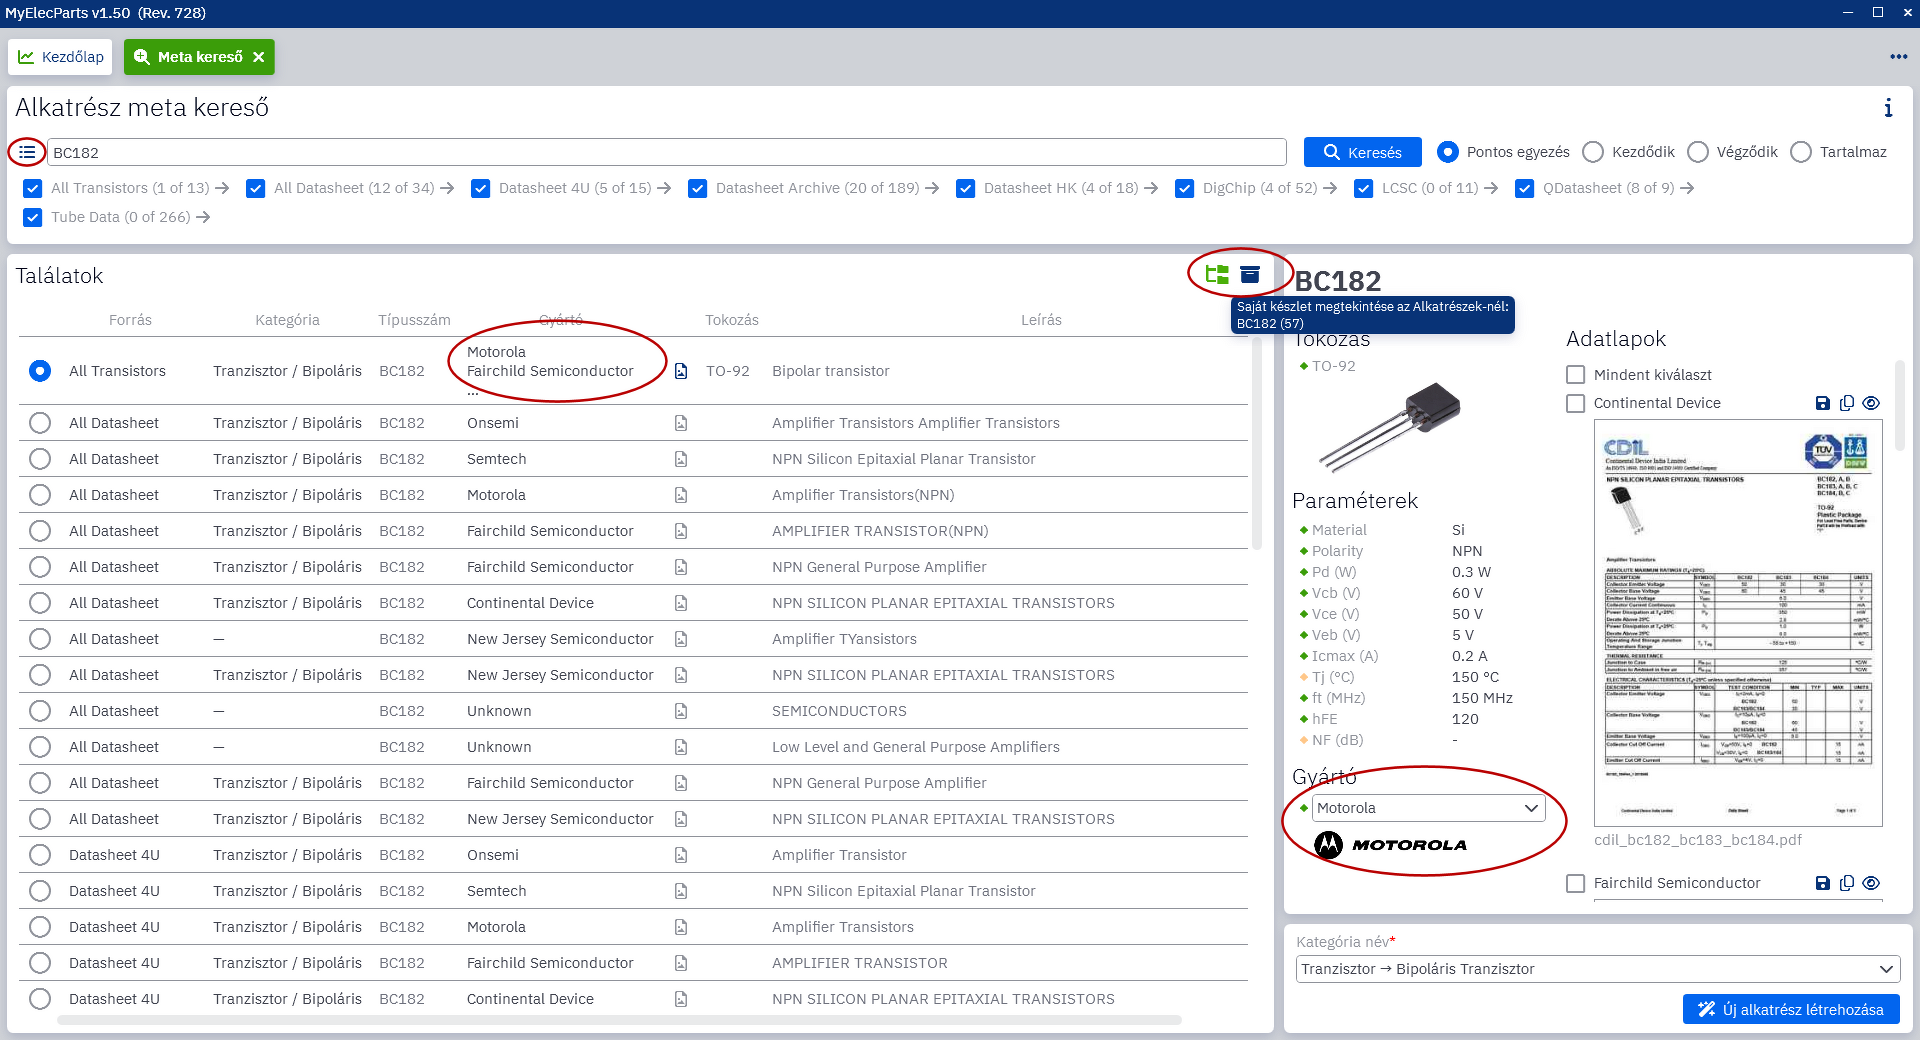
Task: Open datasheet icon in SEMICONDUCTORS row
Action: pyautogui.click(x=681, y=711)
